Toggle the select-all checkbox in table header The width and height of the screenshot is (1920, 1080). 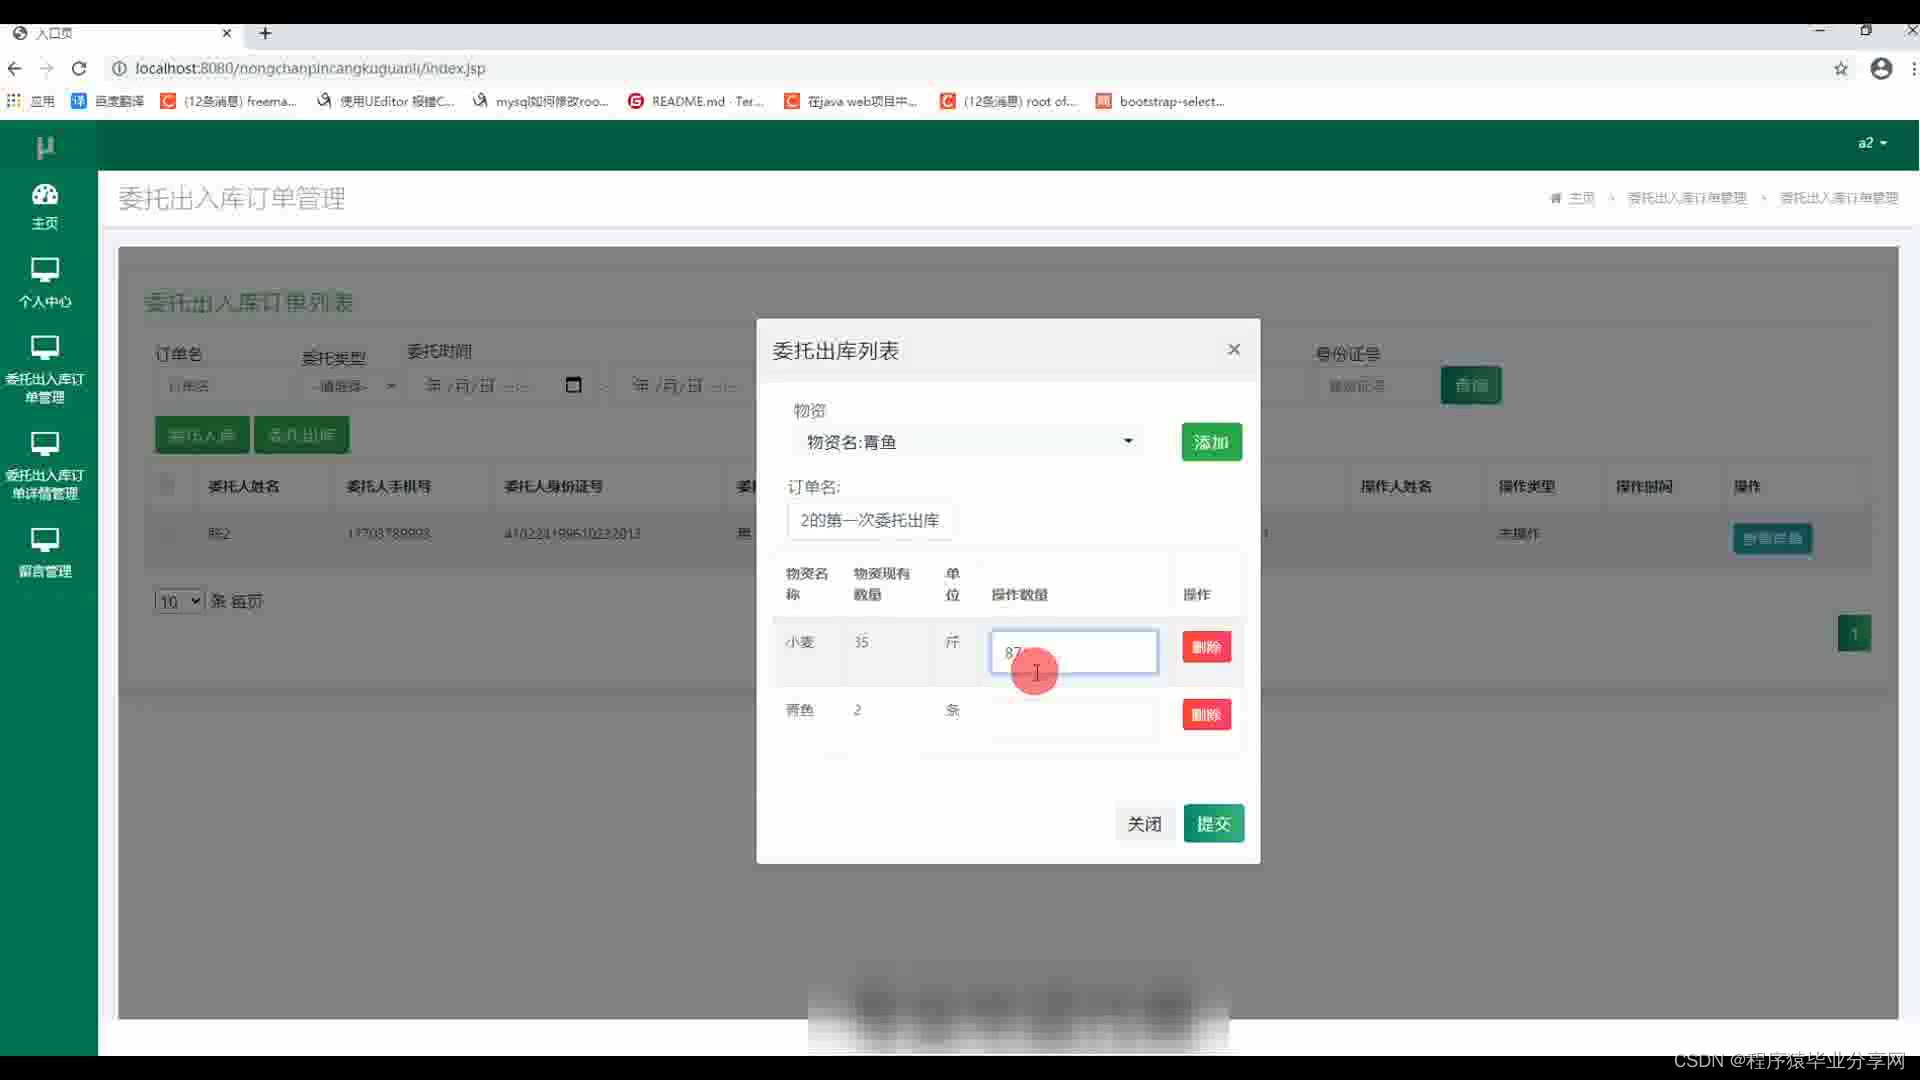pyautogui.click(x=167, y=486)
